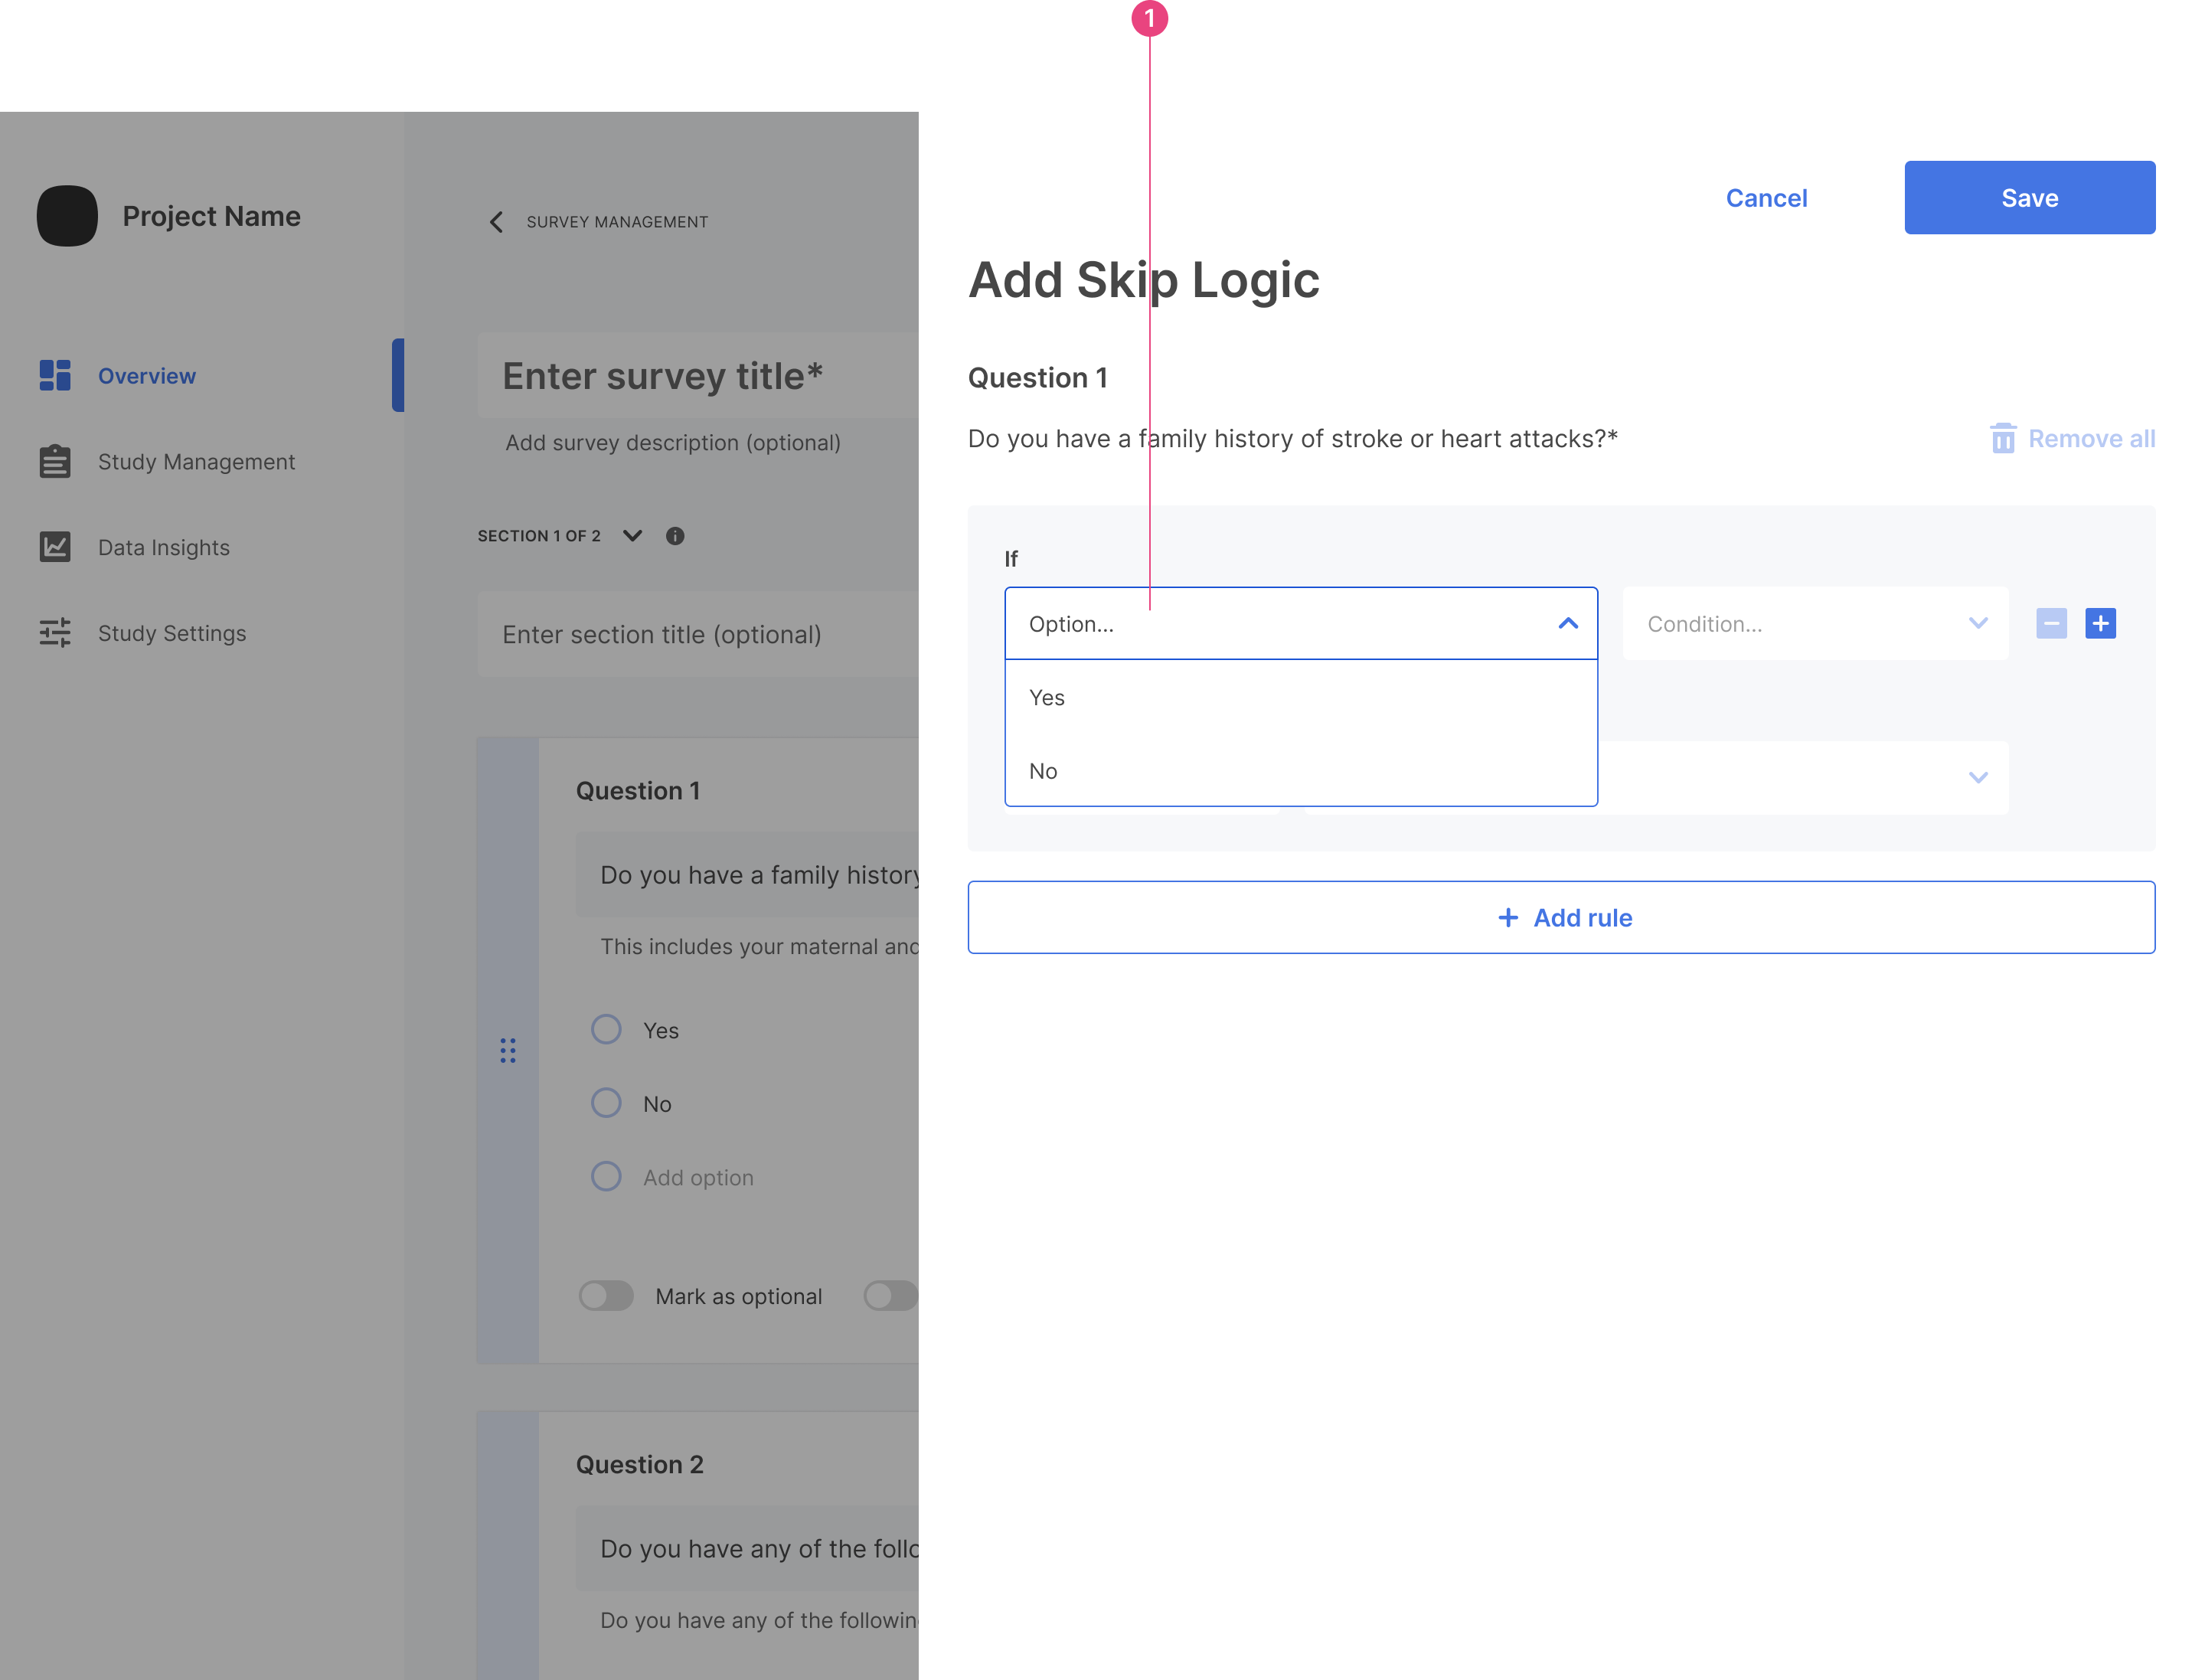2205x1680 pixels.
Task: Collapse the open Option dropdown
Action: click(x=1567, y=623)
